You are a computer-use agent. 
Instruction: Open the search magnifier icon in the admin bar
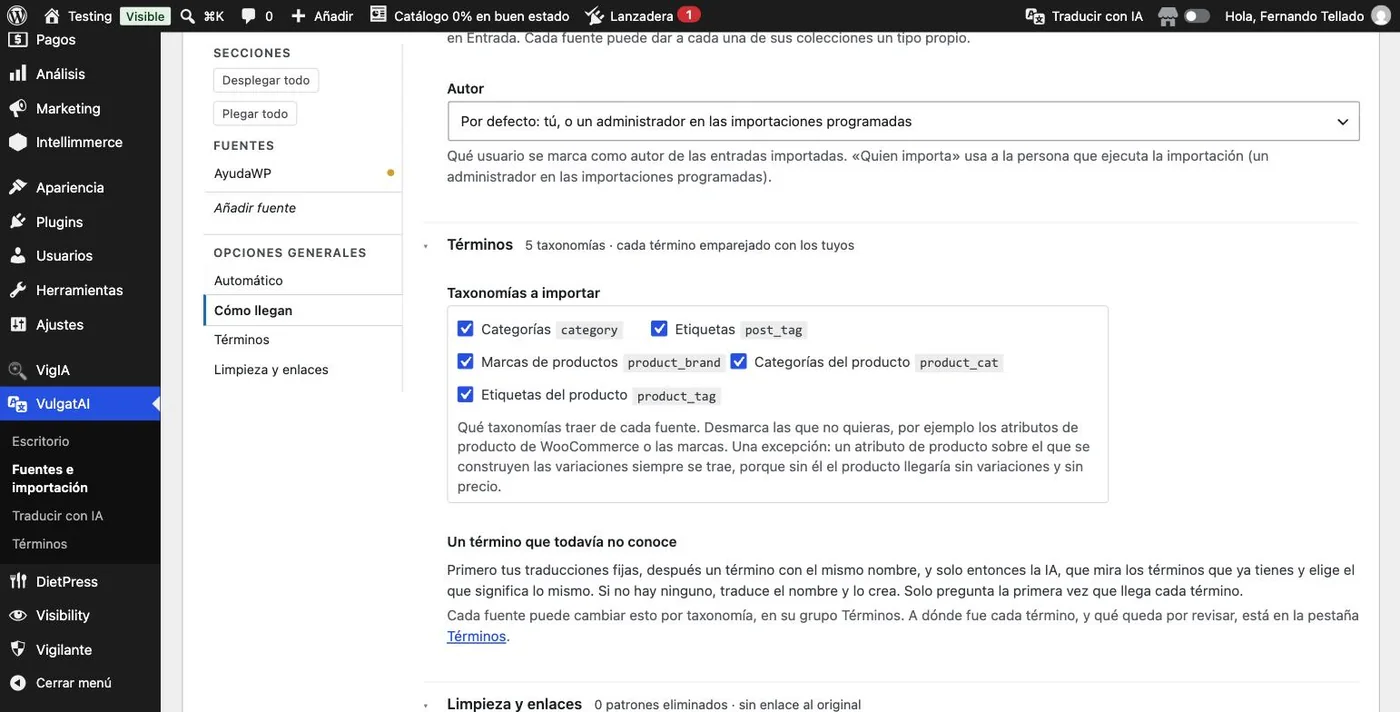[187, 16]
